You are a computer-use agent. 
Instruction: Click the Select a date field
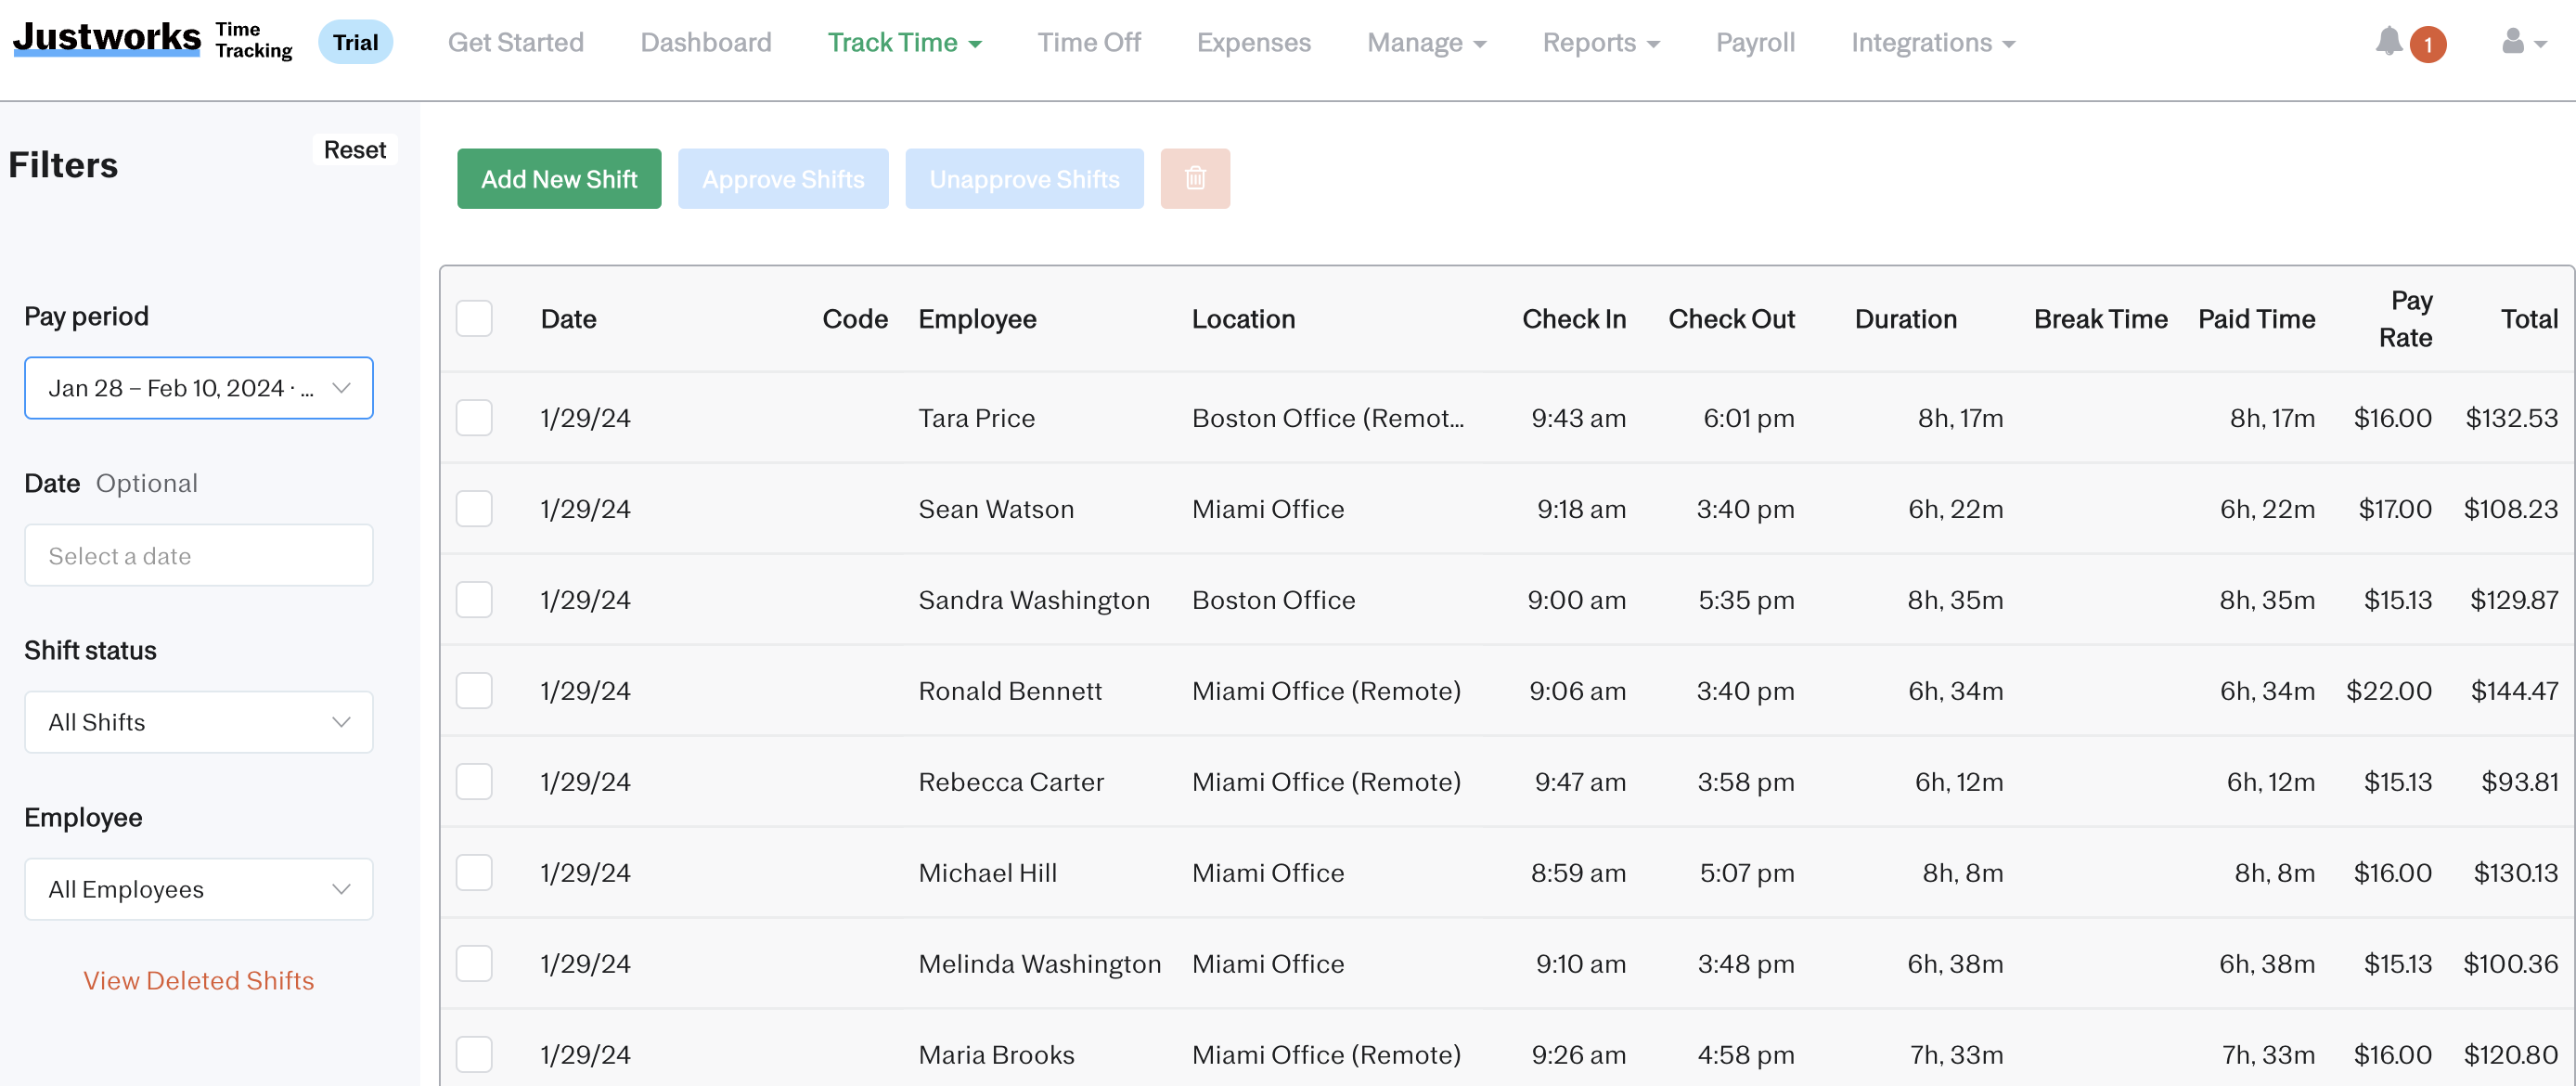coord(198,556)
